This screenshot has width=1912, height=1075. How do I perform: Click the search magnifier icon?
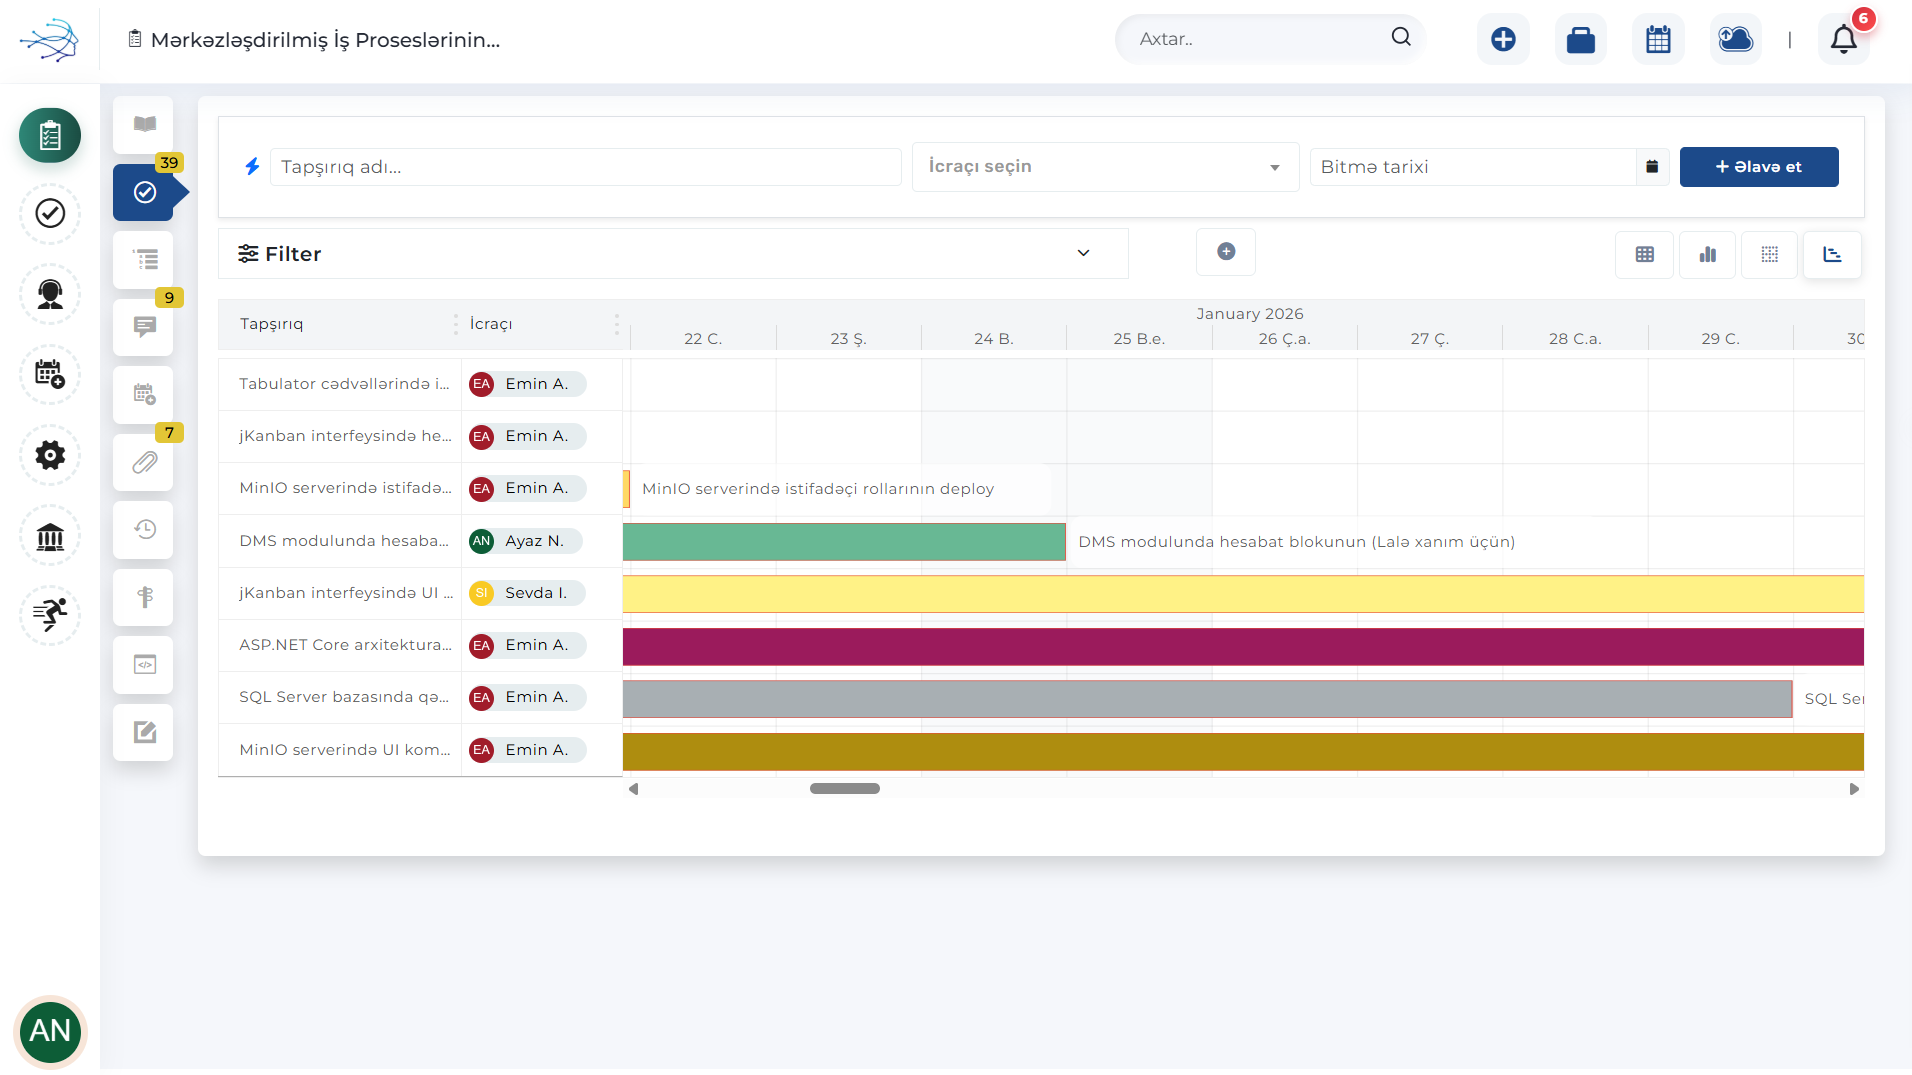(1401, 37)
